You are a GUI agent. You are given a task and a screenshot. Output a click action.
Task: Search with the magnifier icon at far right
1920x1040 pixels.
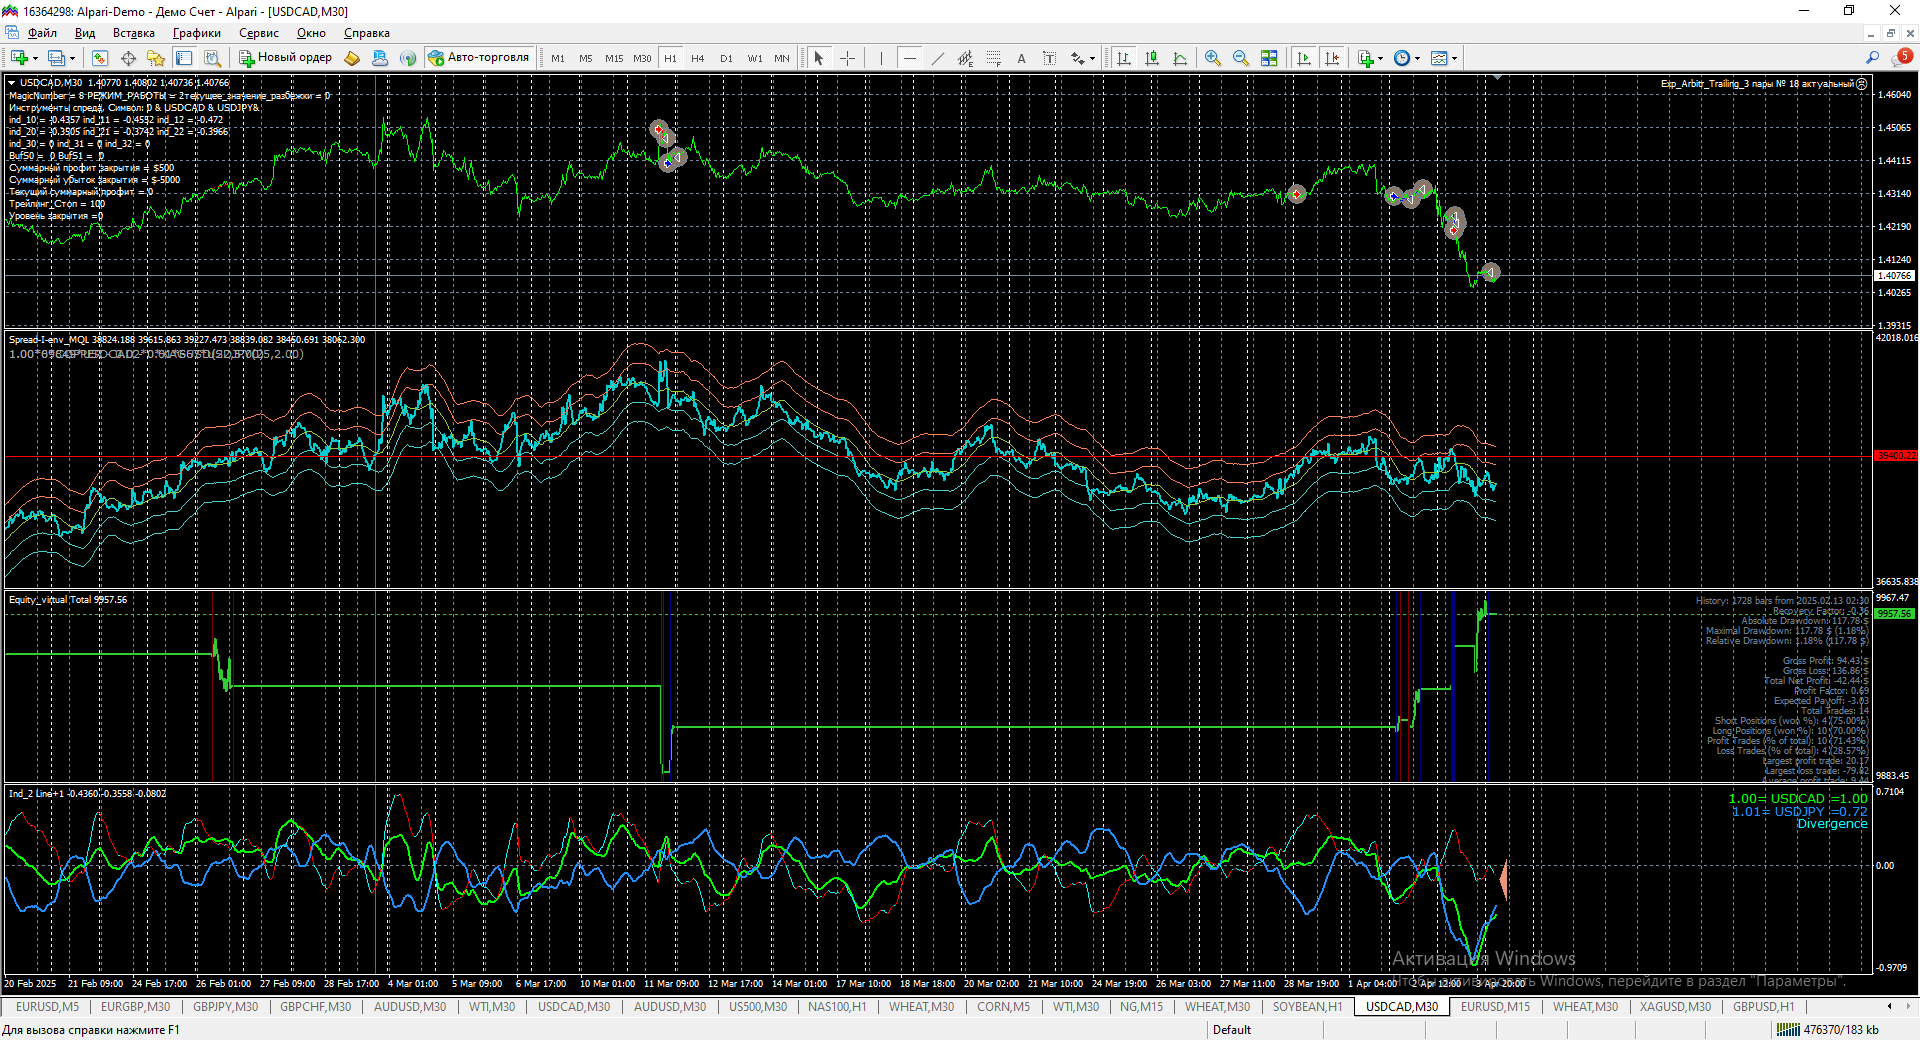(x=1872, y=58)
